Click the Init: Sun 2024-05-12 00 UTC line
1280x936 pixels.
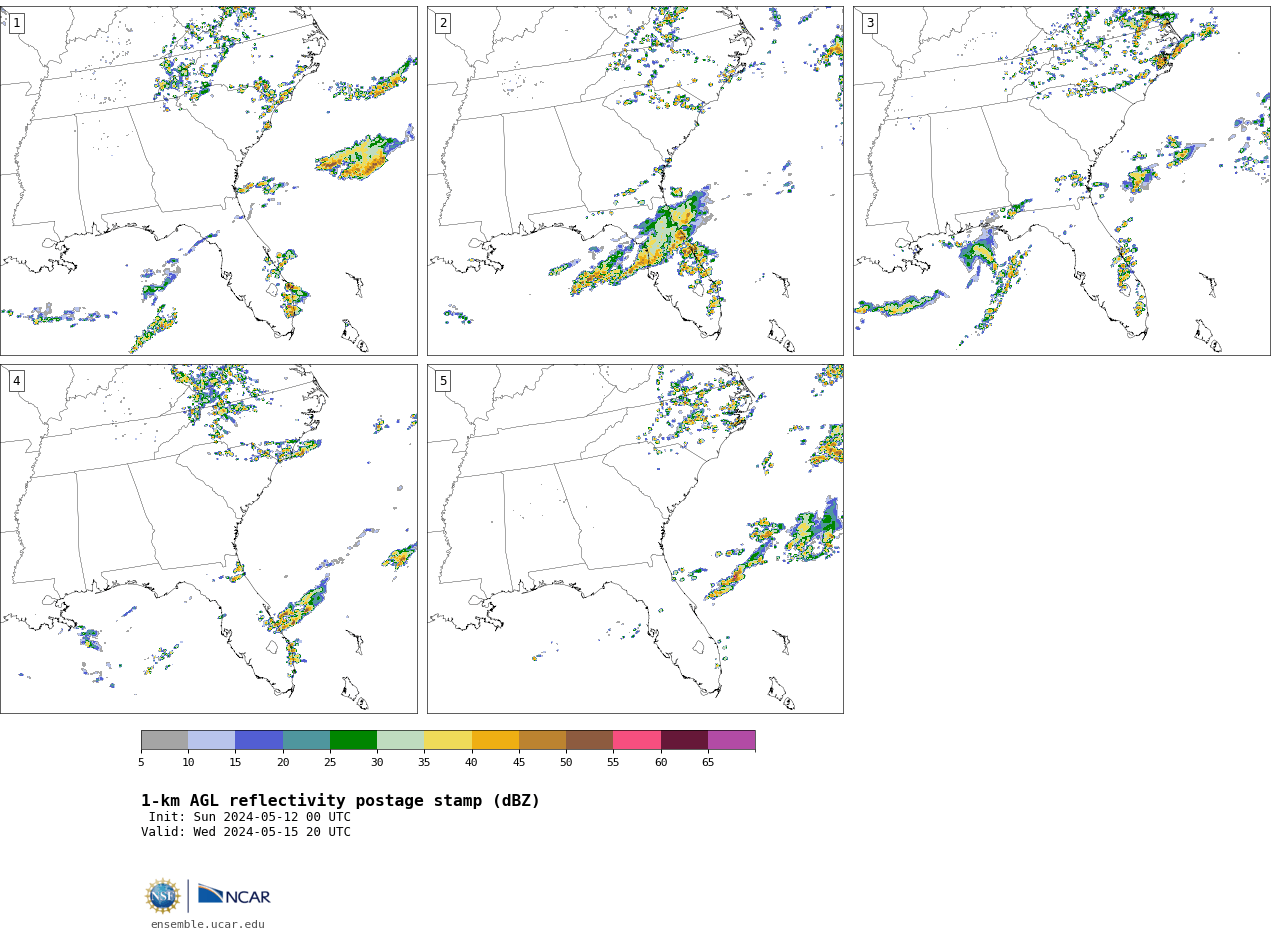[250, 817]
